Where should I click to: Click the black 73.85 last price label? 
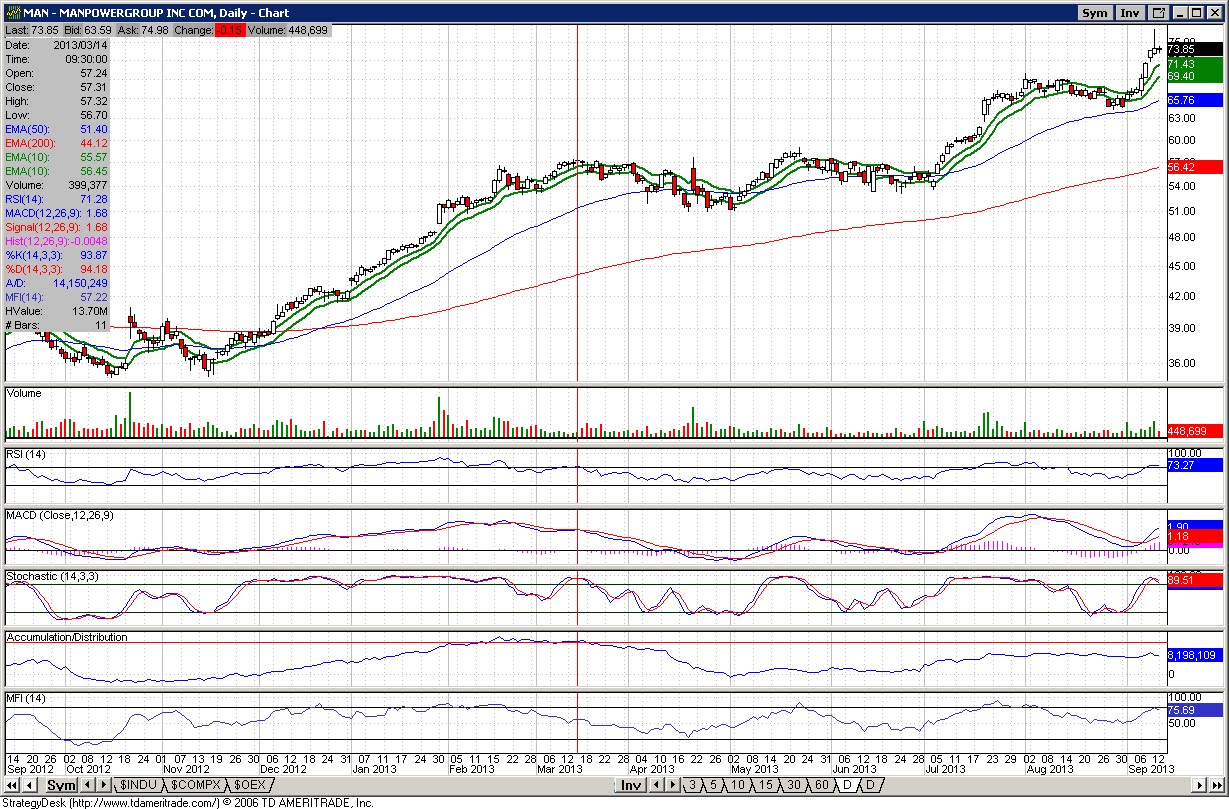point(1195,49)
